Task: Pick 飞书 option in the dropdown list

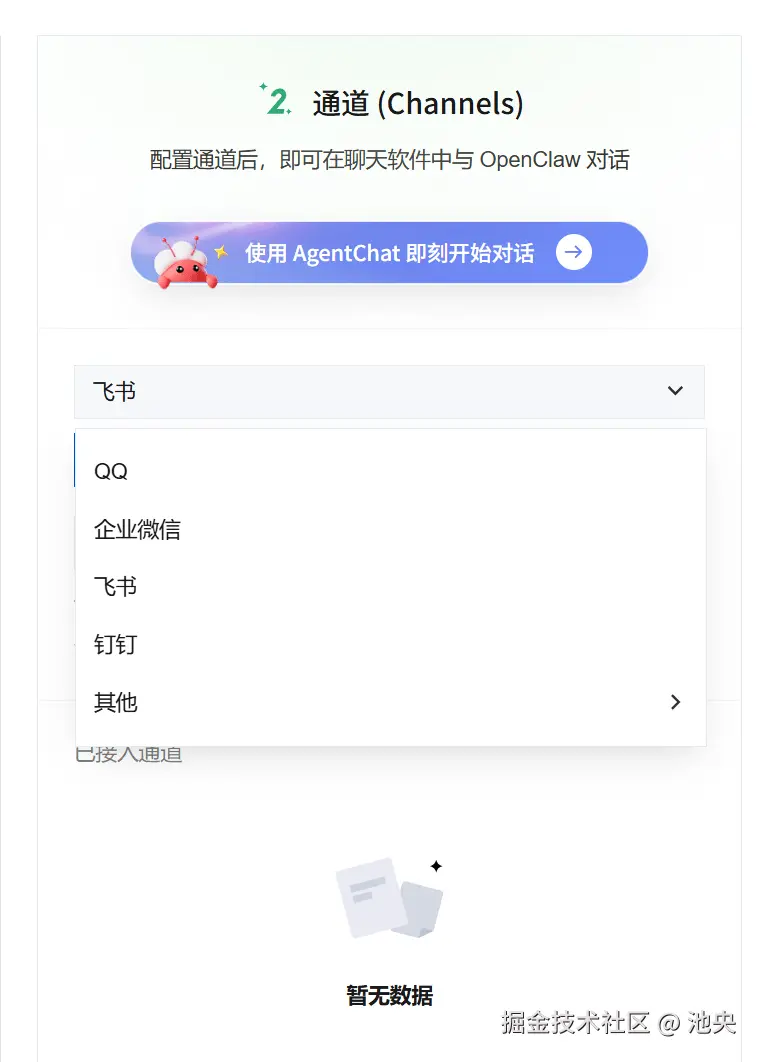Action: 390,587
